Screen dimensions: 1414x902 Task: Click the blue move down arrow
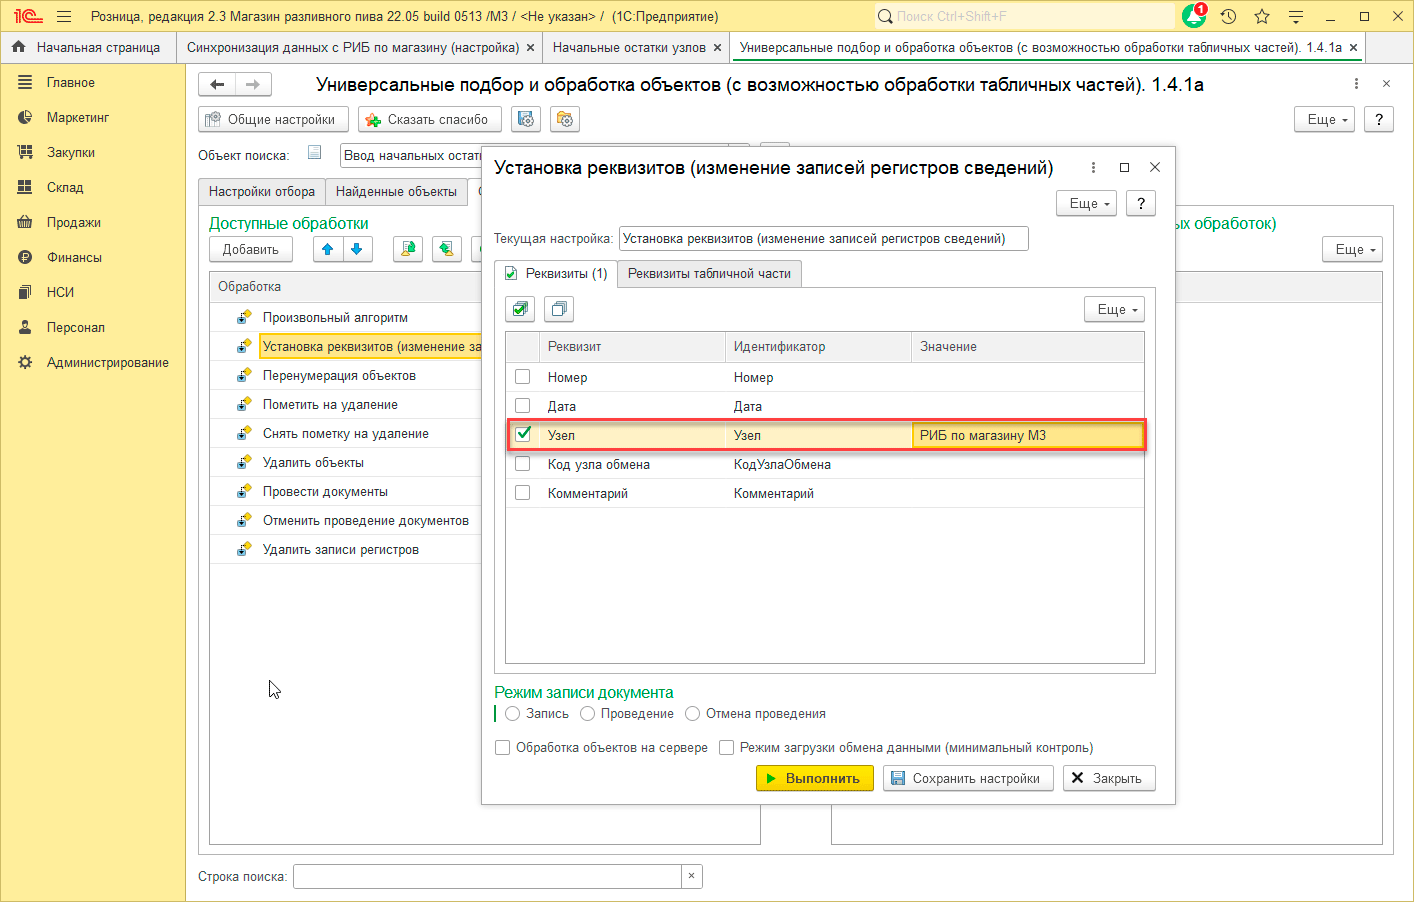tap(357, 249)
